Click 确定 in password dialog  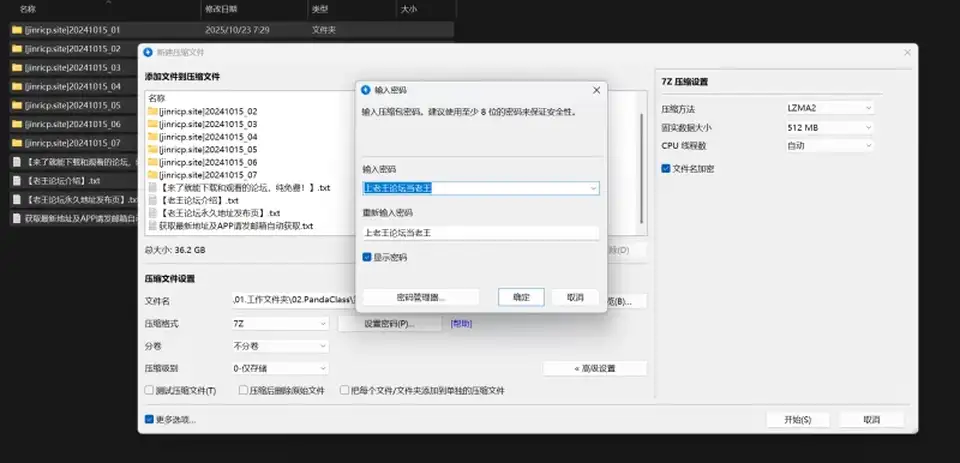click(x=521, y=297)
